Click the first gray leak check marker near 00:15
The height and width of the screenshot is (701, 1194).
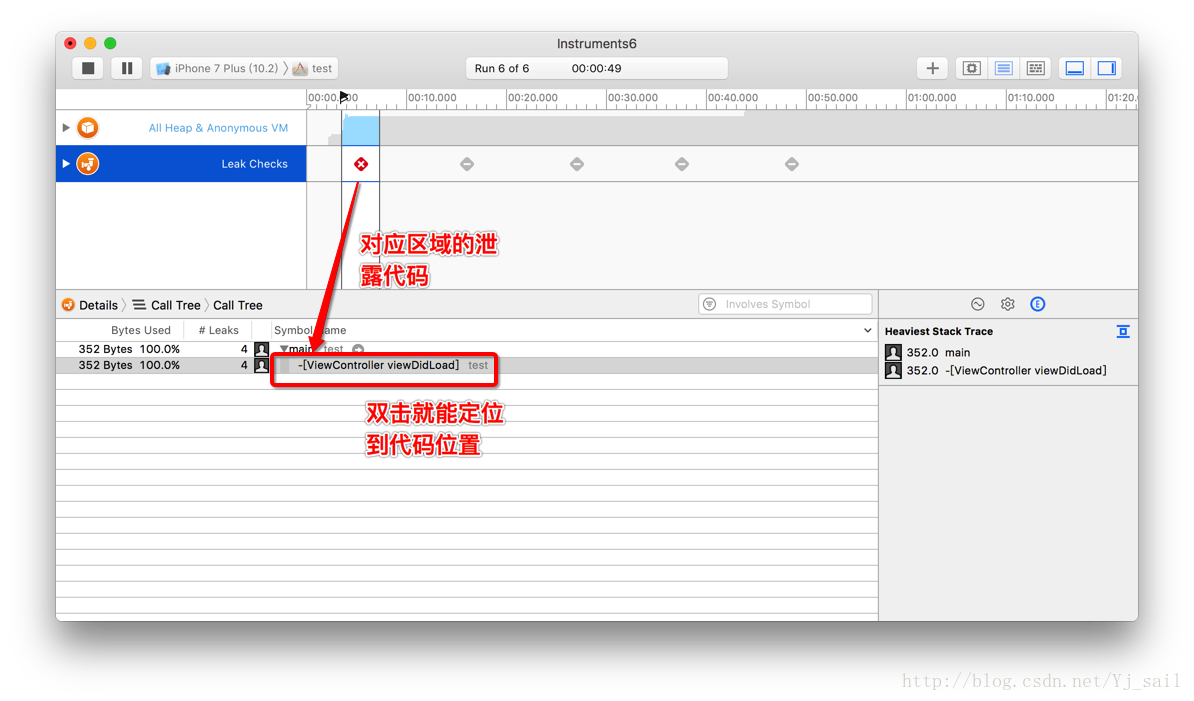(467, 164)
